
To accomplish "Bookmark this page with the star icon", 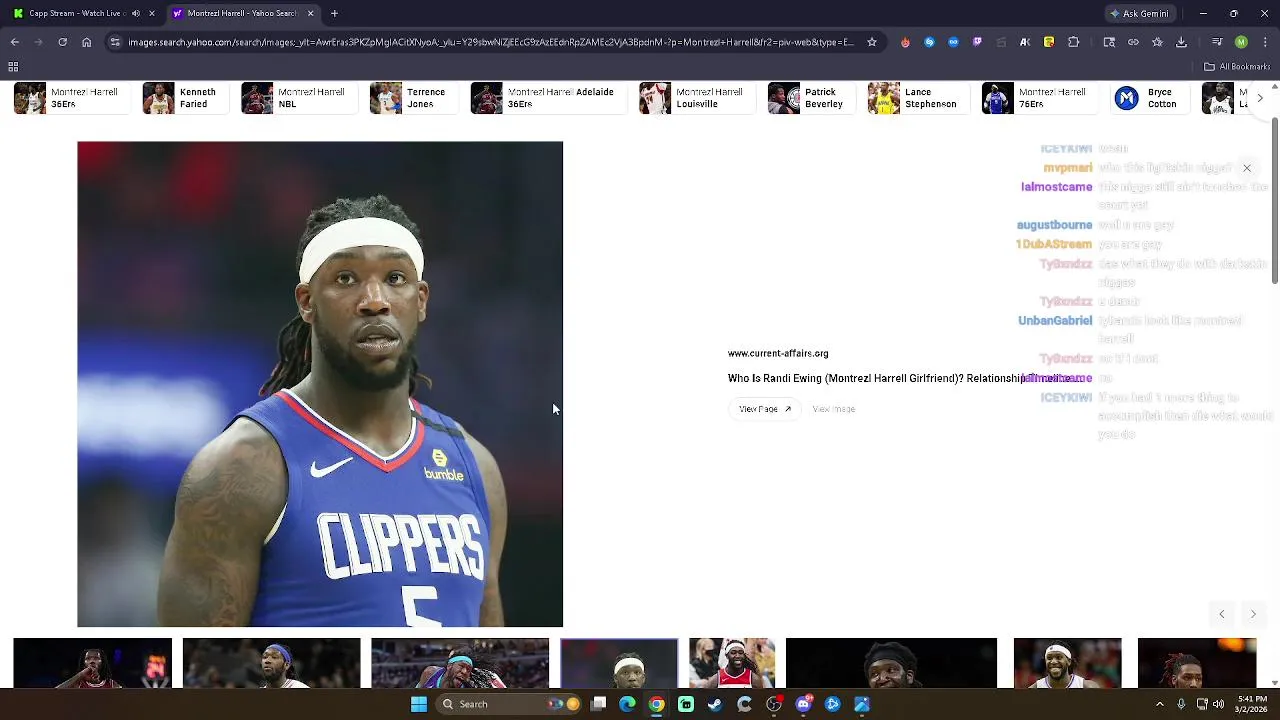I will click(x=872, y=42).
